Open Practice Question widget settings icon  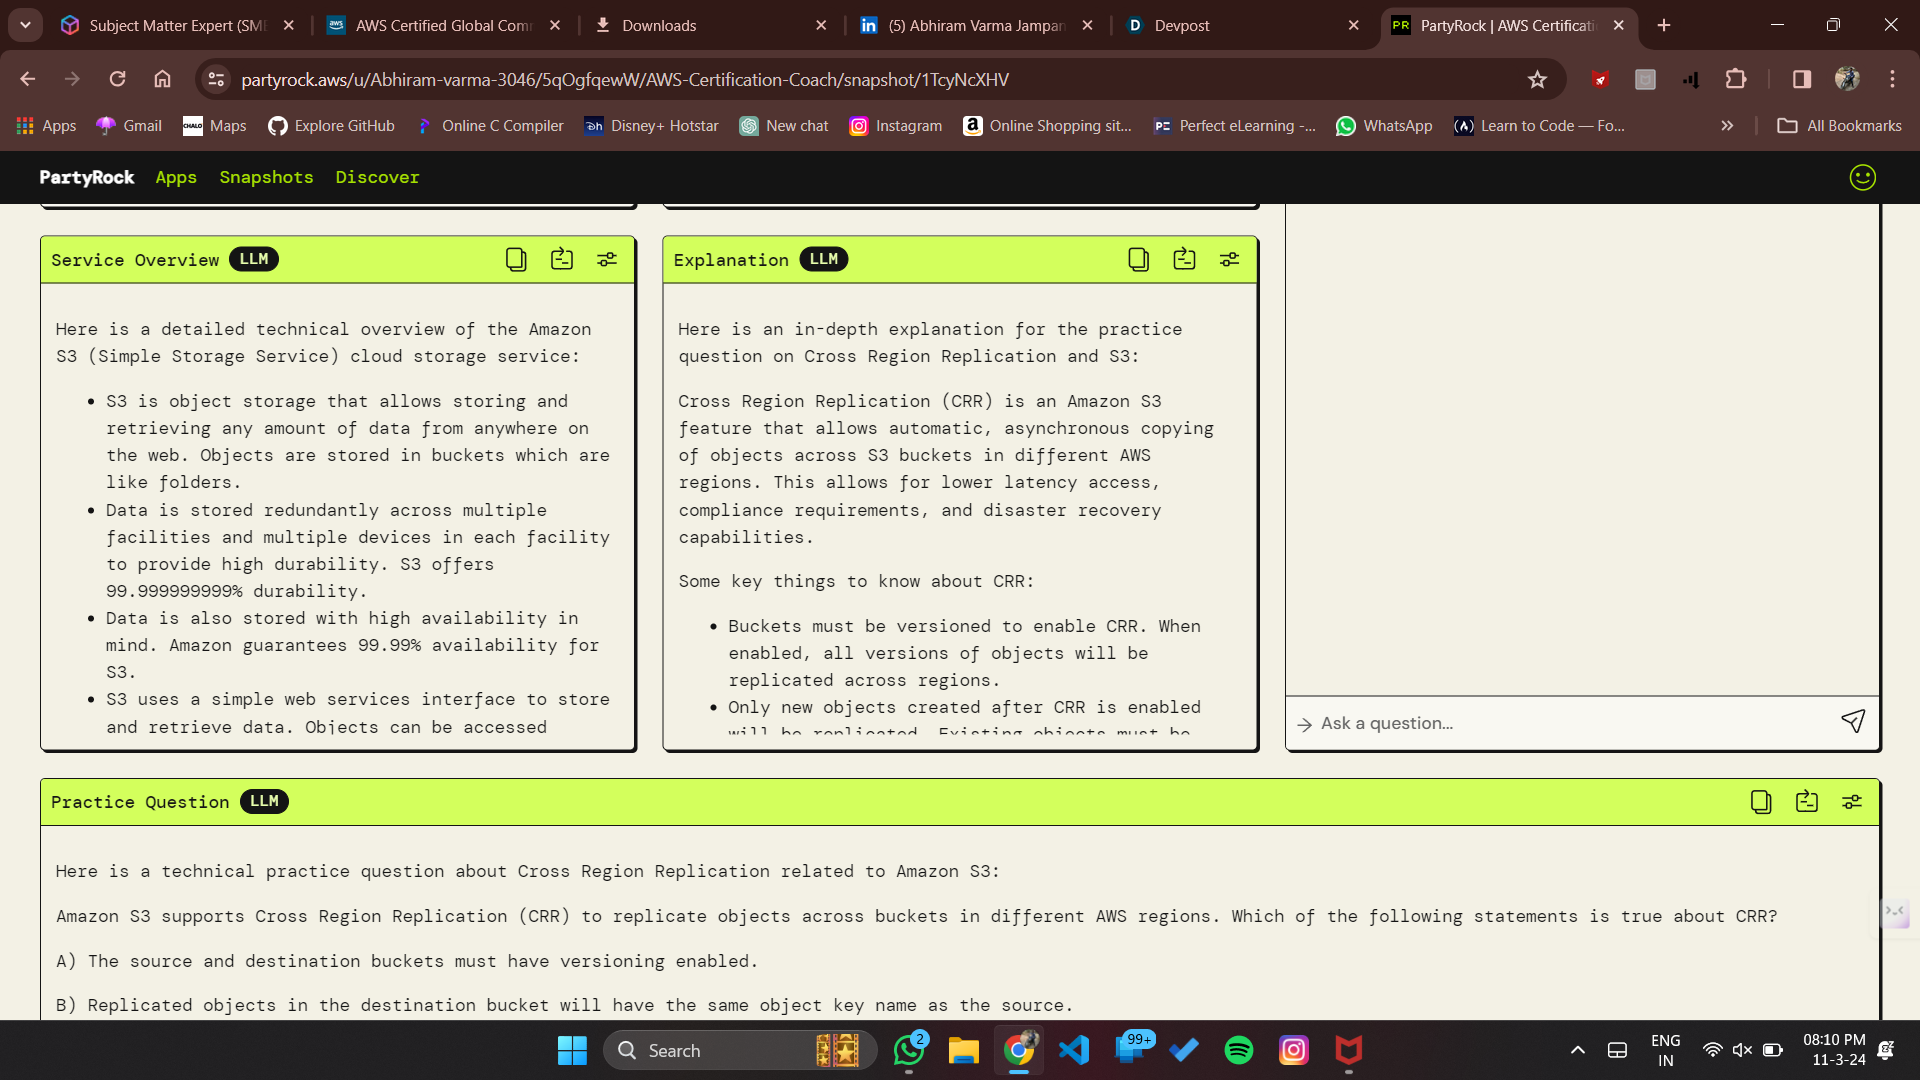(1852, 802)
